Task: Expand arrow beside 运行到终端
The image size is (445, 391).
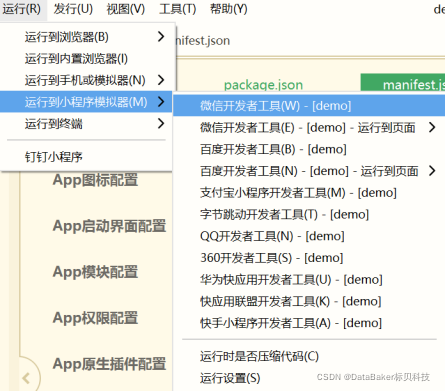Action: tap(161, 123)
